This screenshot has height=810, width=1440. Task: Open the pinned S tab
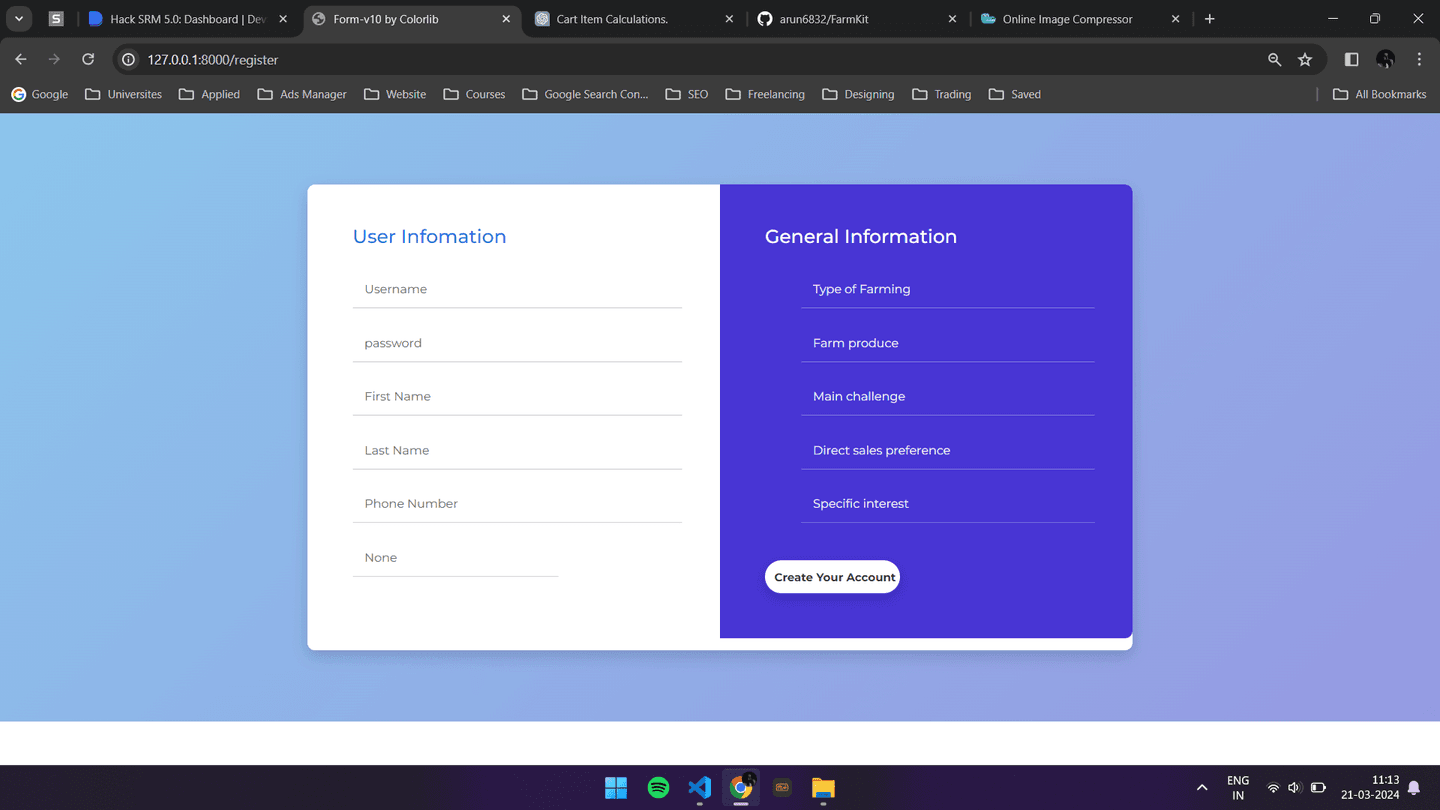point(56,19)
